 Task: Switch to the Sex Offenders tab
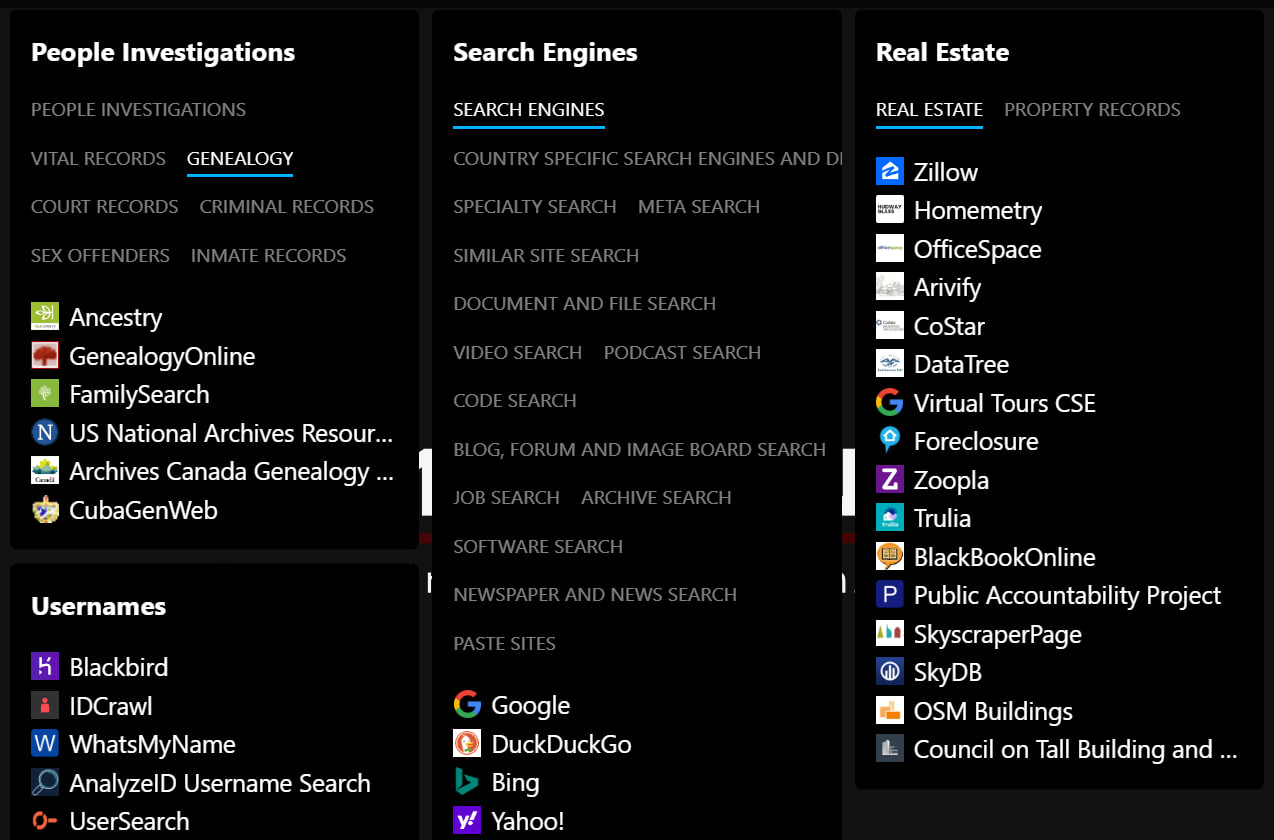[100, 255]
